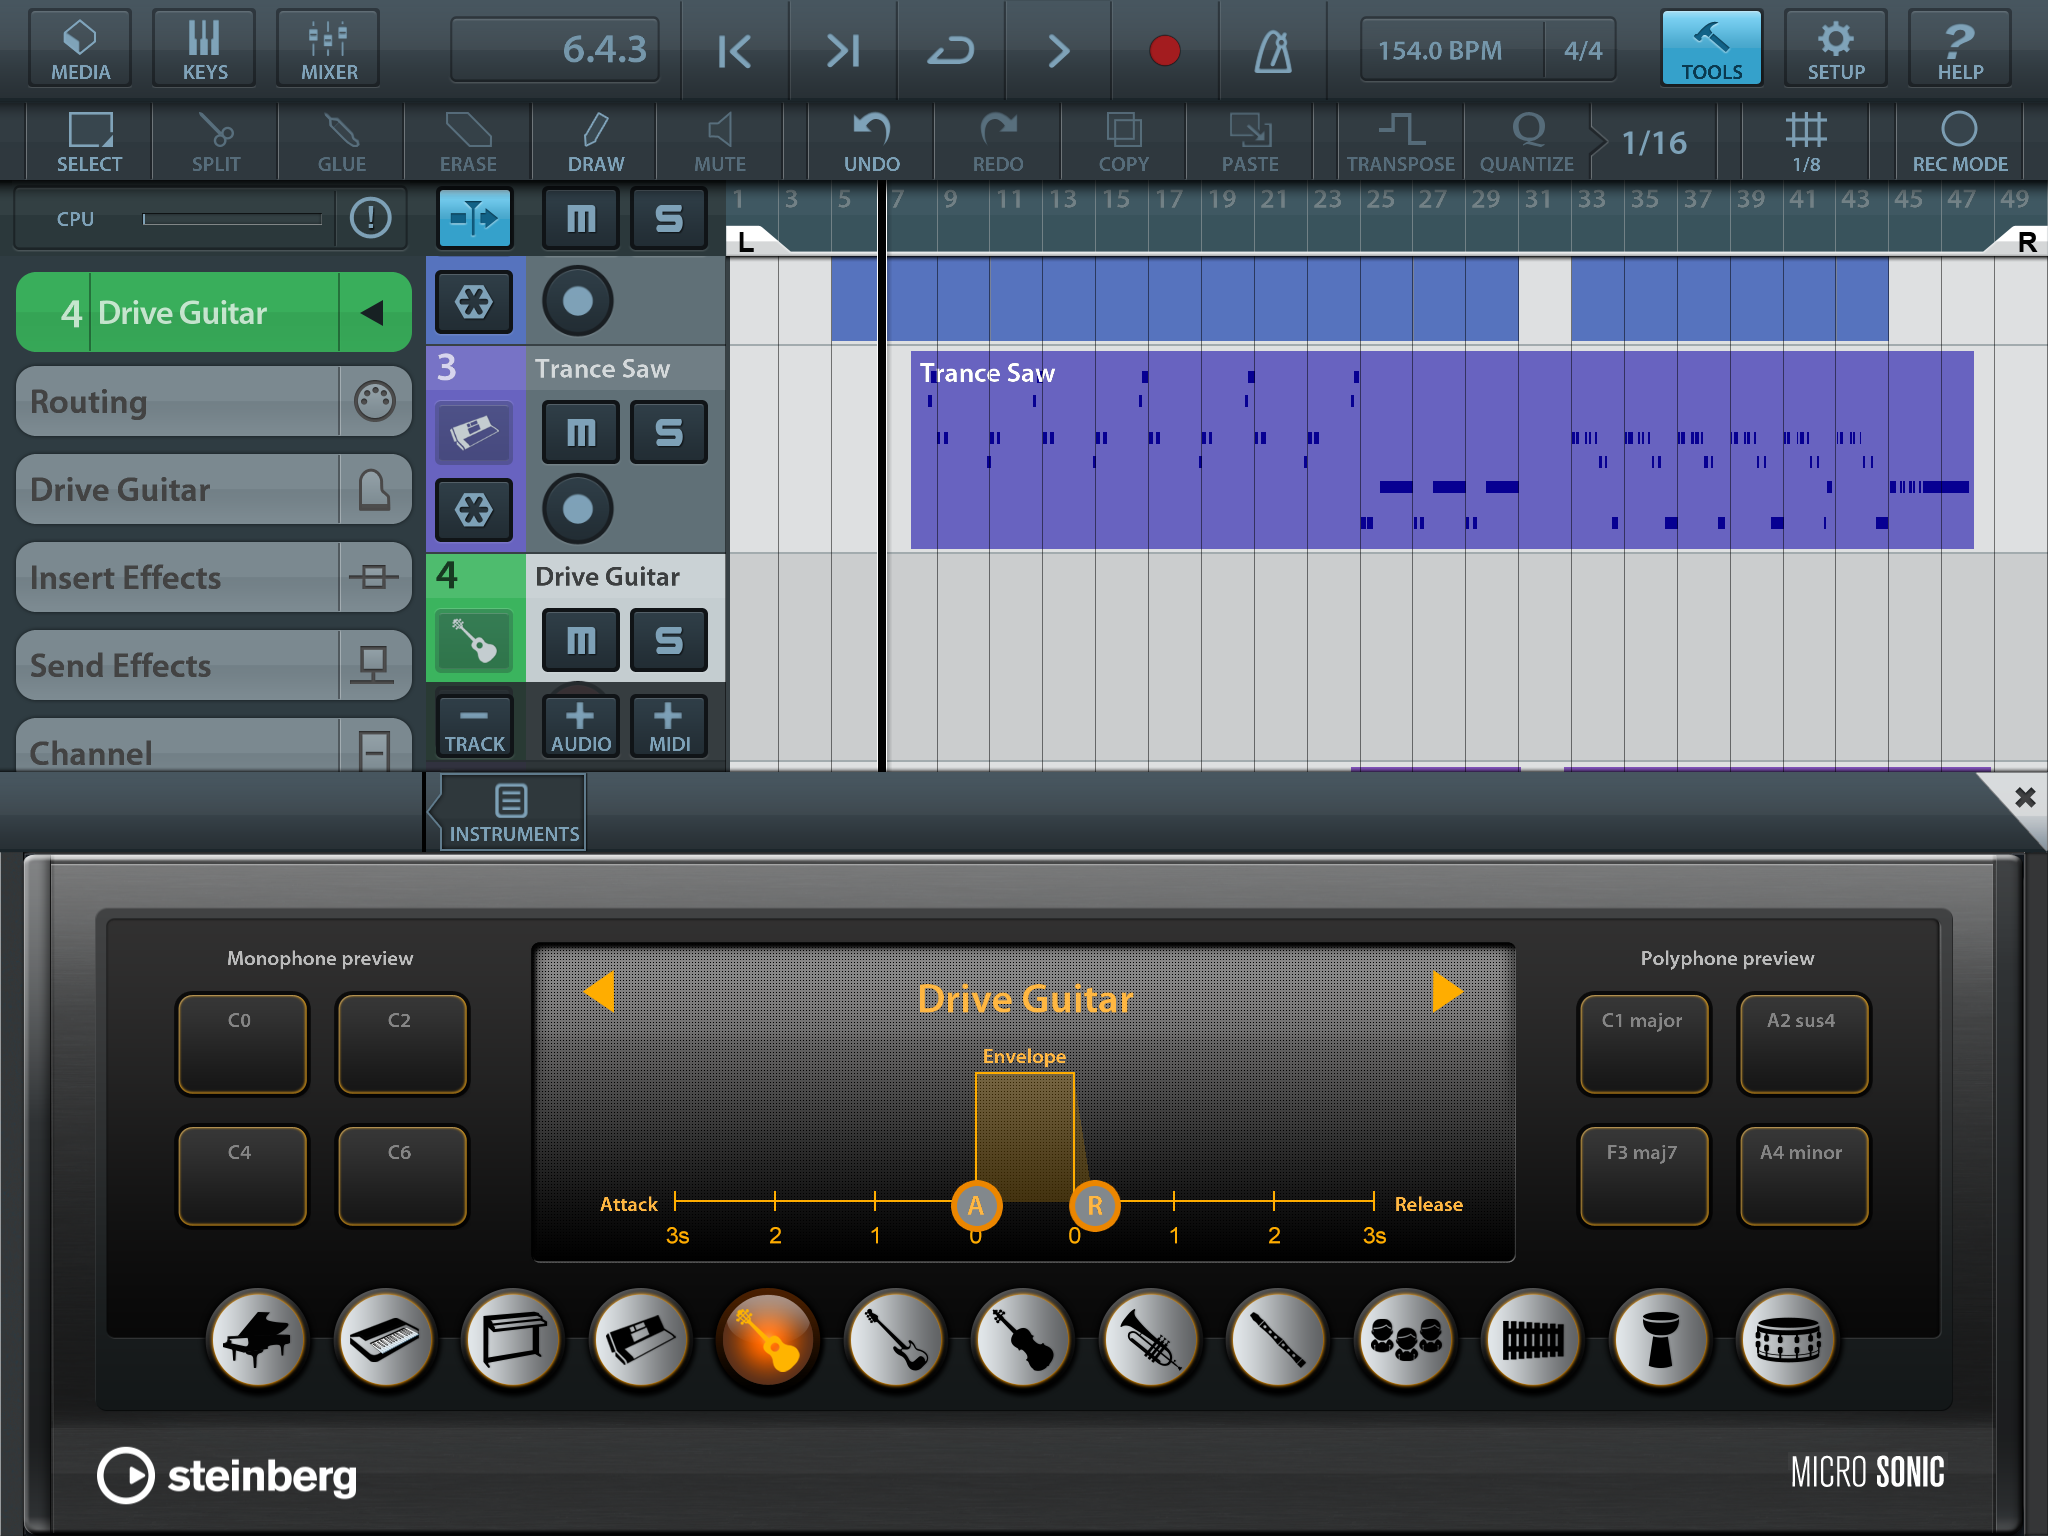The height and width of the screenshot is (1536, 2048).
Task: Switch to the next instrument preset
Action: [1447, 992]
